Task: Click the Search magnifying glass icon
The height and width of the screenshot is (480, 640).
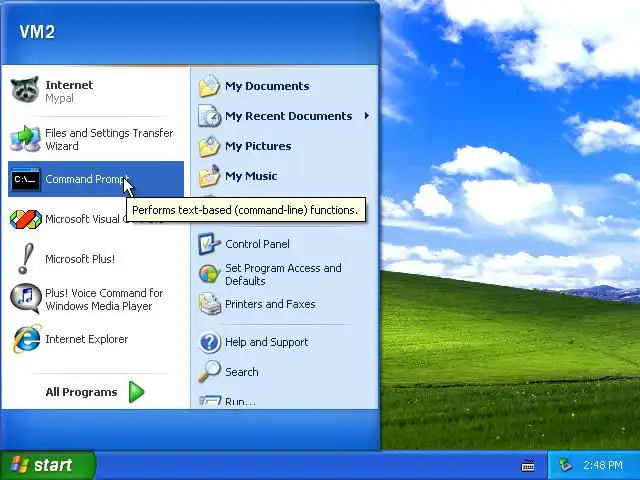Action: tap(209, 371)
